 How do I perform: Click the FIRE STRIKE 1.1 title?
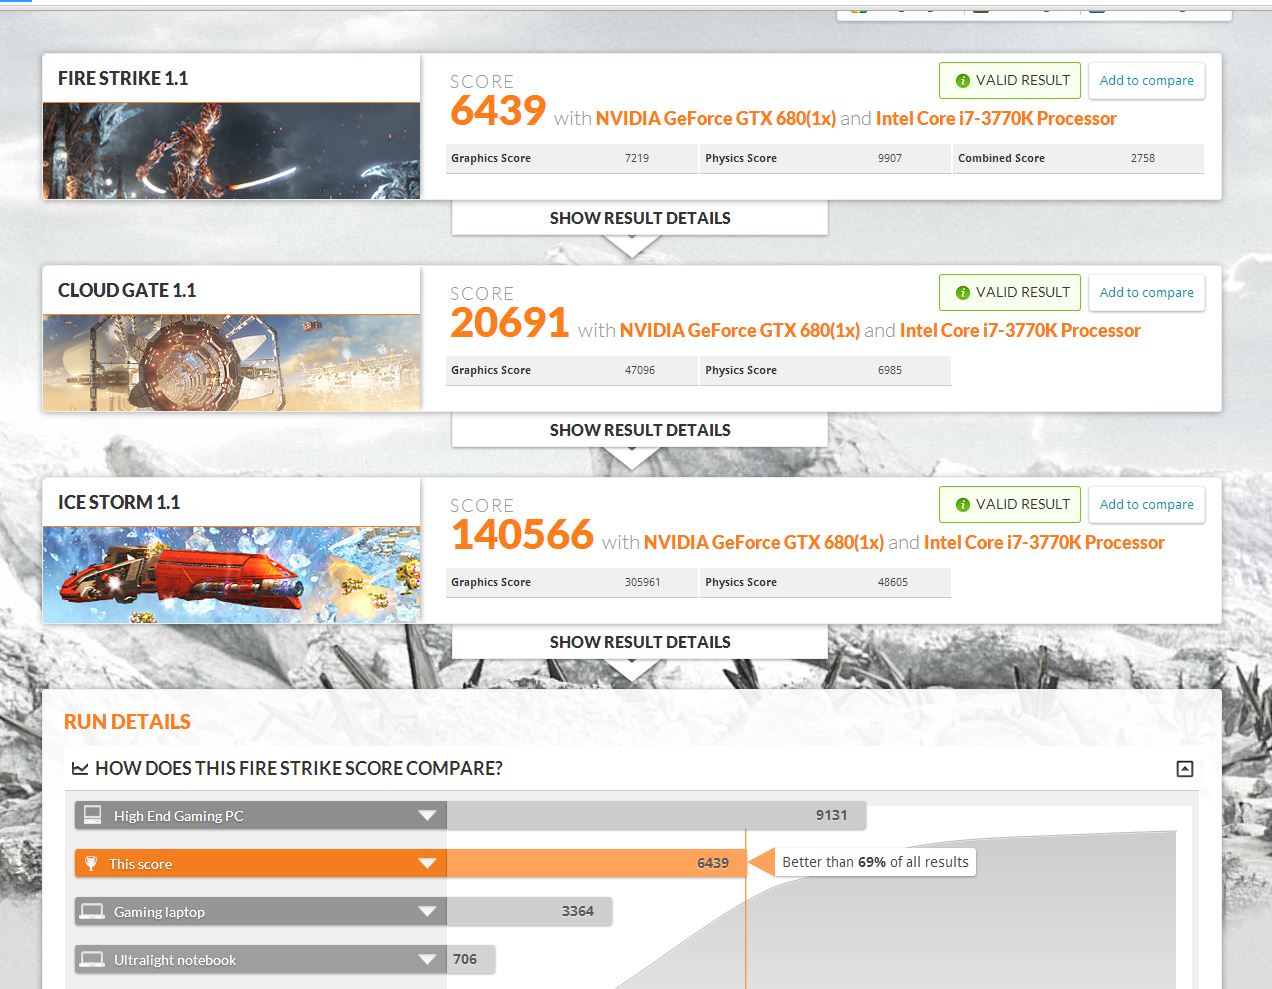(123, 78)
